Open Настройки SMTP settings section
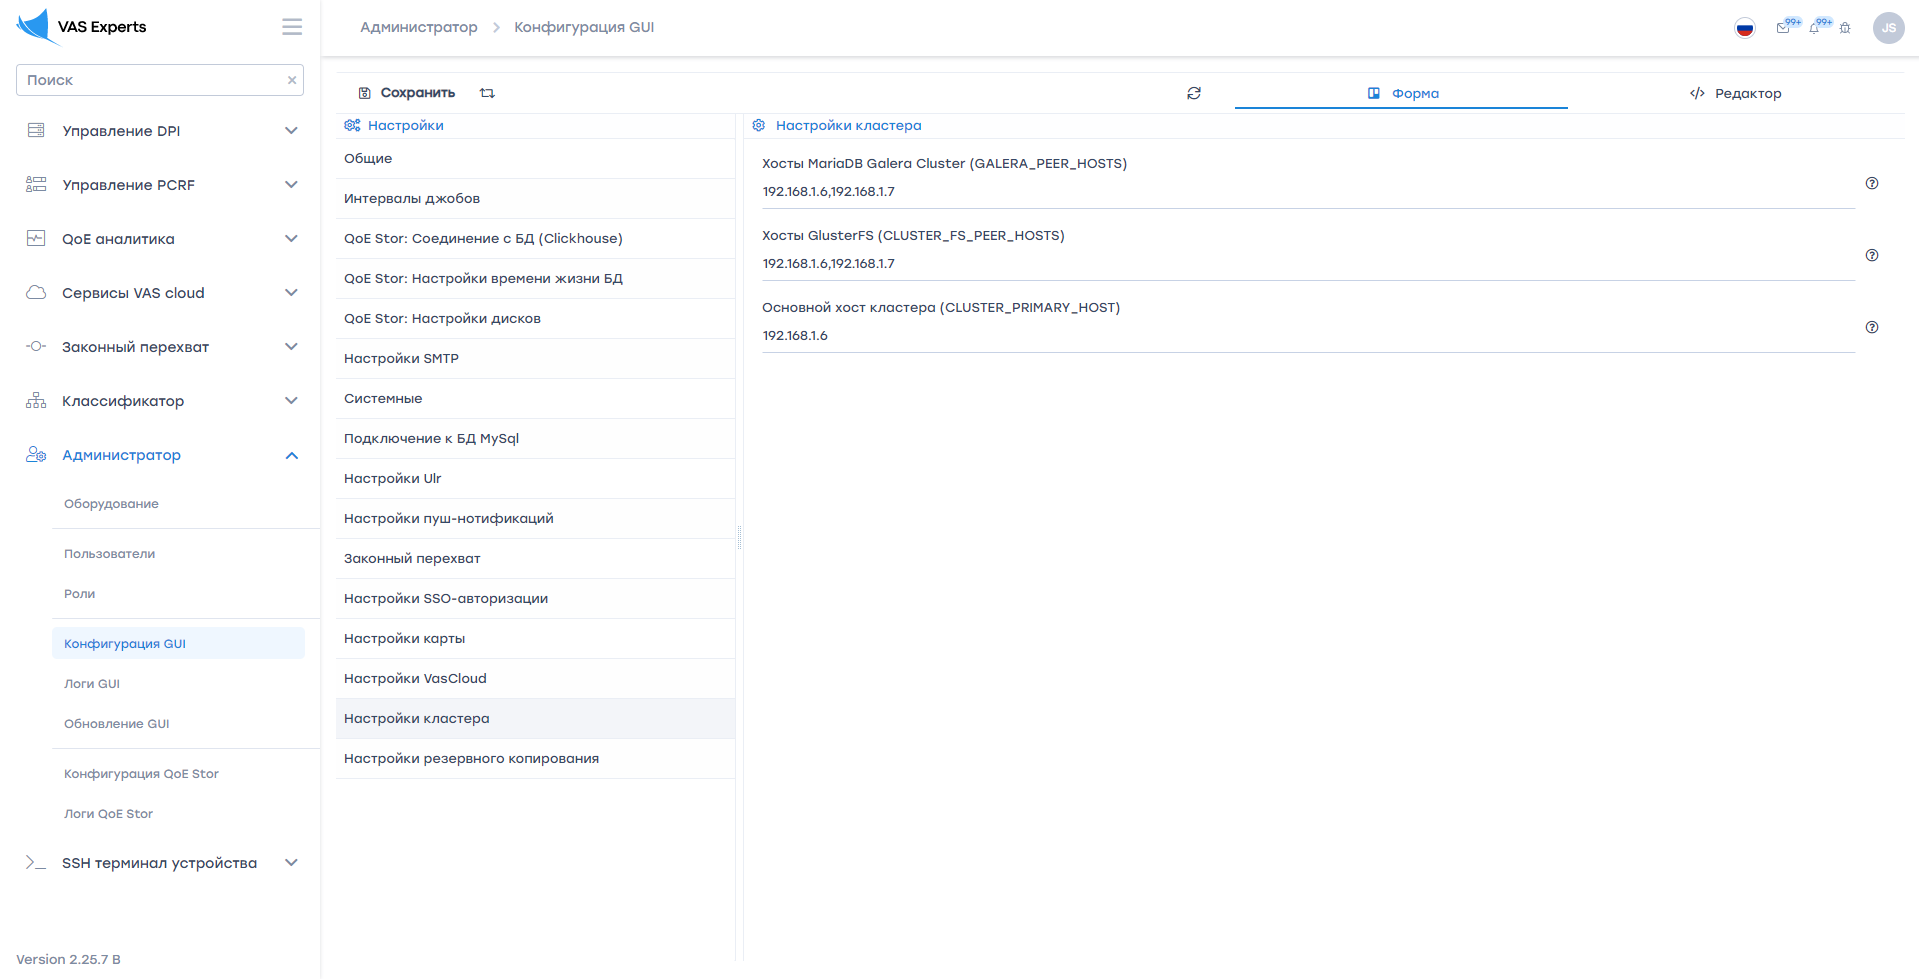 point(401,359)
